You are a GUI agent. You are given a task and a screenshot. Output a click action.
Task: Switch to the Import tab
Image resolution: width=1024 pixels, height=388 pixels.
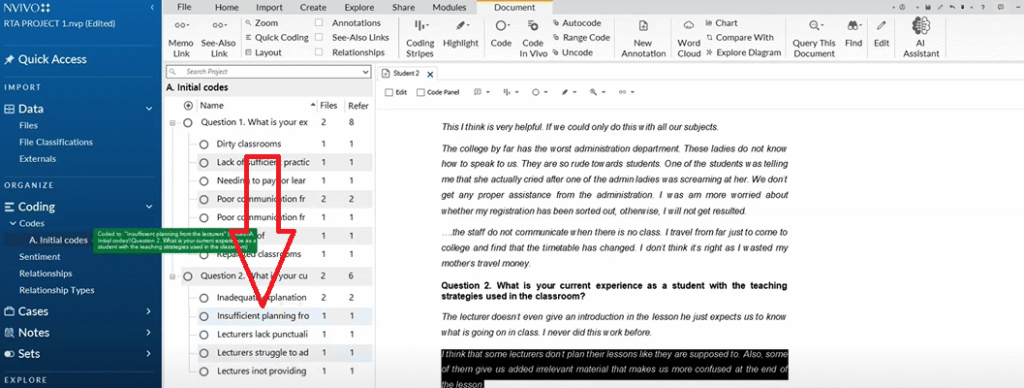tap(269, 8)
